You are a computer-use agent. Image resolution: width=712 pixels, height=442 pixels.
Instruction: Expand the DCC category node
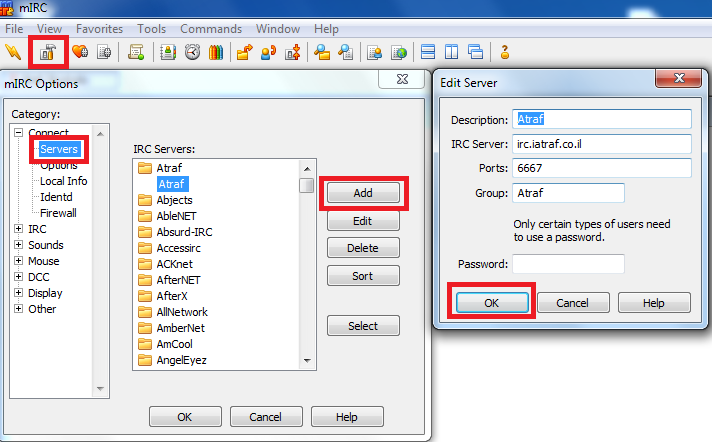[x=18, y=277]
